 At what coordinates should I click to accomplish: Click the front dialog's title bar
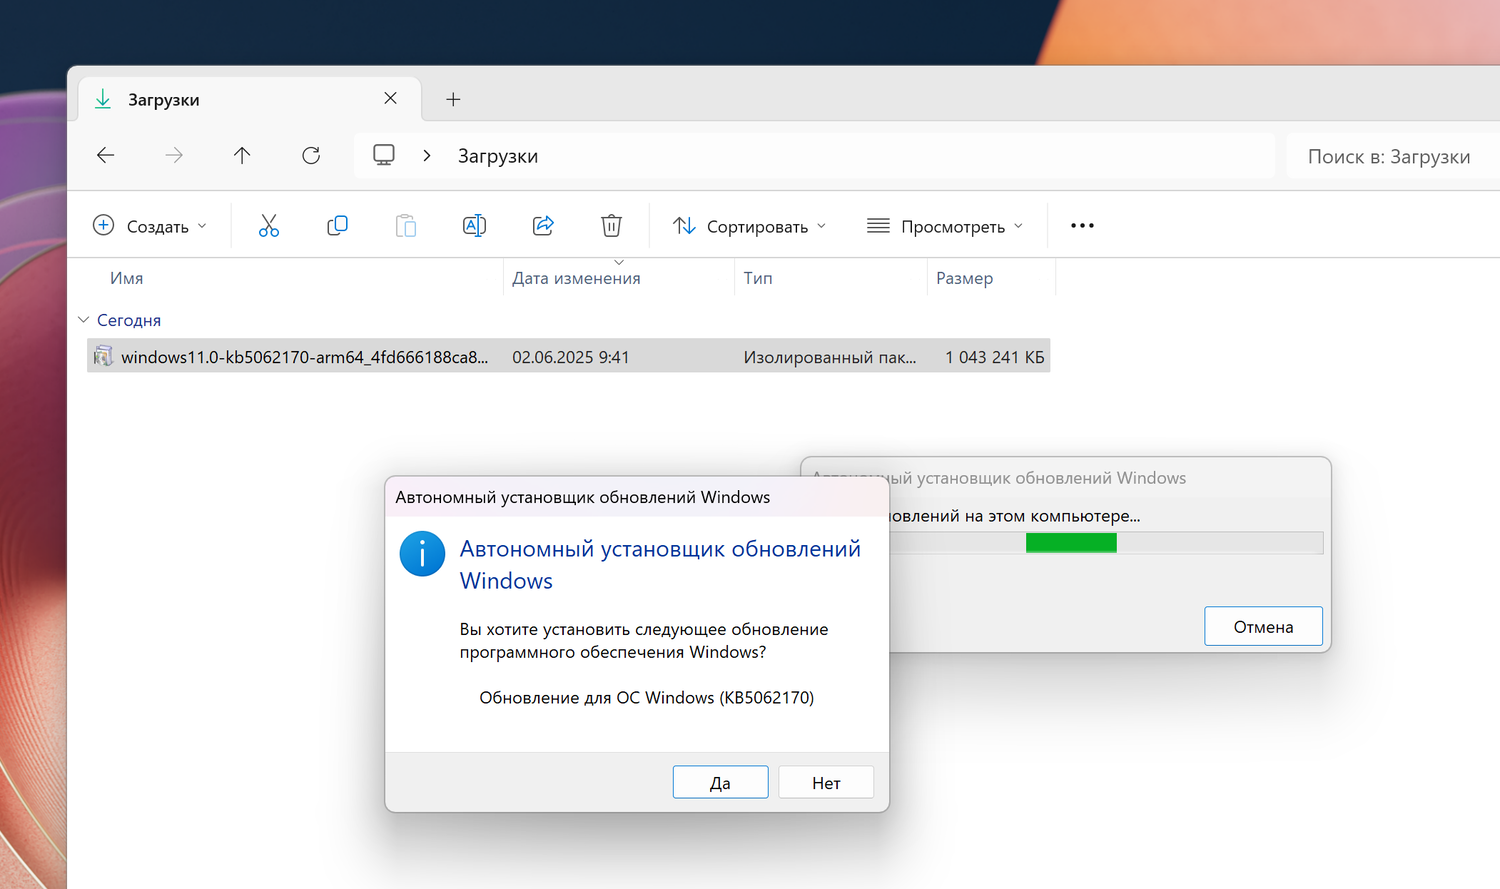click(x=637, y=497)
